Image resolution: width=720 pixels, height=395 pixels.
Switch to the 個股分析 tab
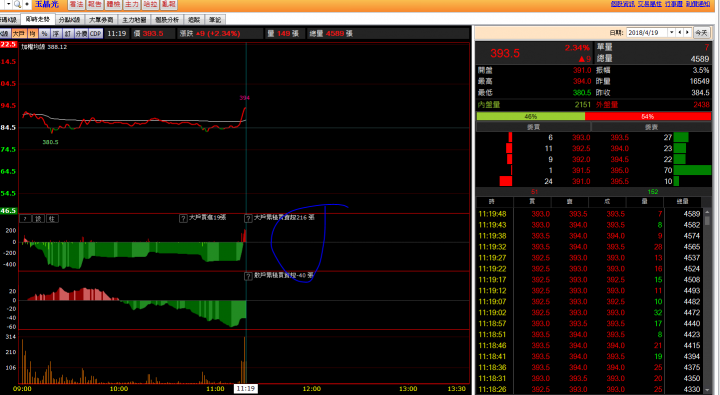167,20
